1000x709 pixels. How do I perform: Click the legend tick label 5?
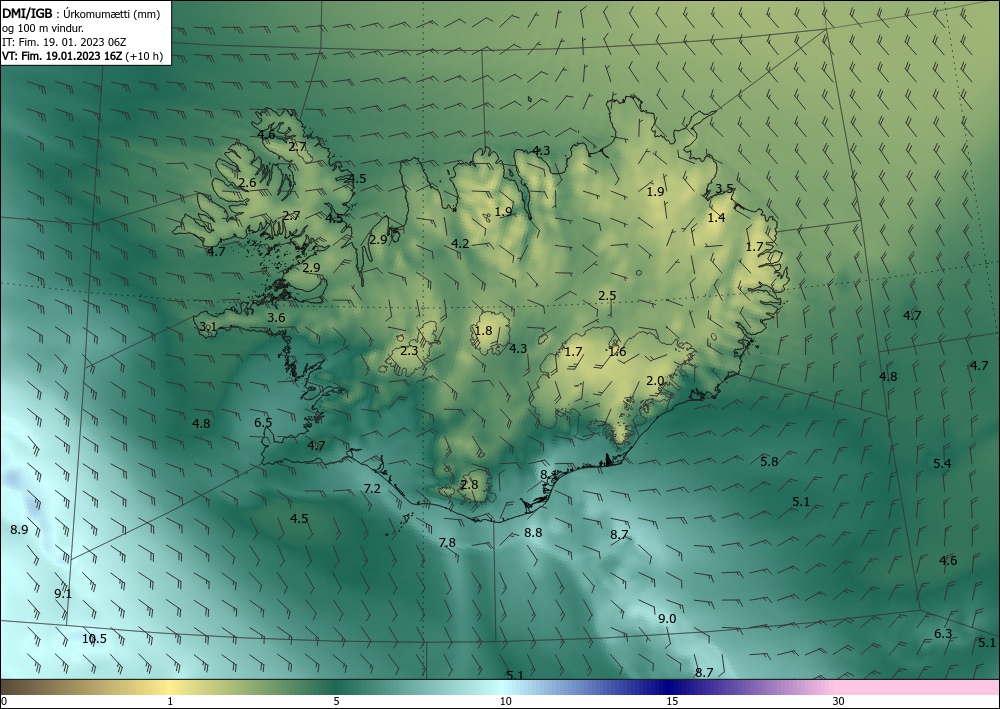coord(336,701)
